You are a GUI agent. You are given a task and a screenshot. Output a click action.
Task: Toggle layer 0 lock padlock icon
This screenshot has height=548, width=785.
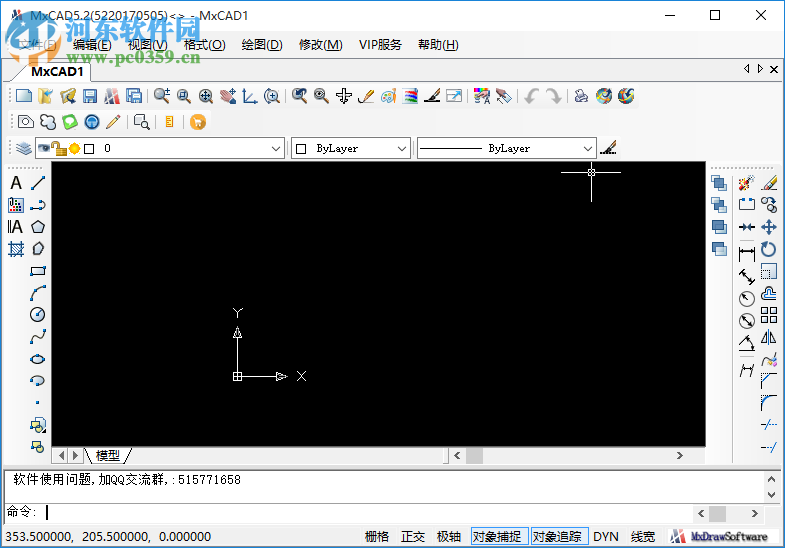[60, 148]
